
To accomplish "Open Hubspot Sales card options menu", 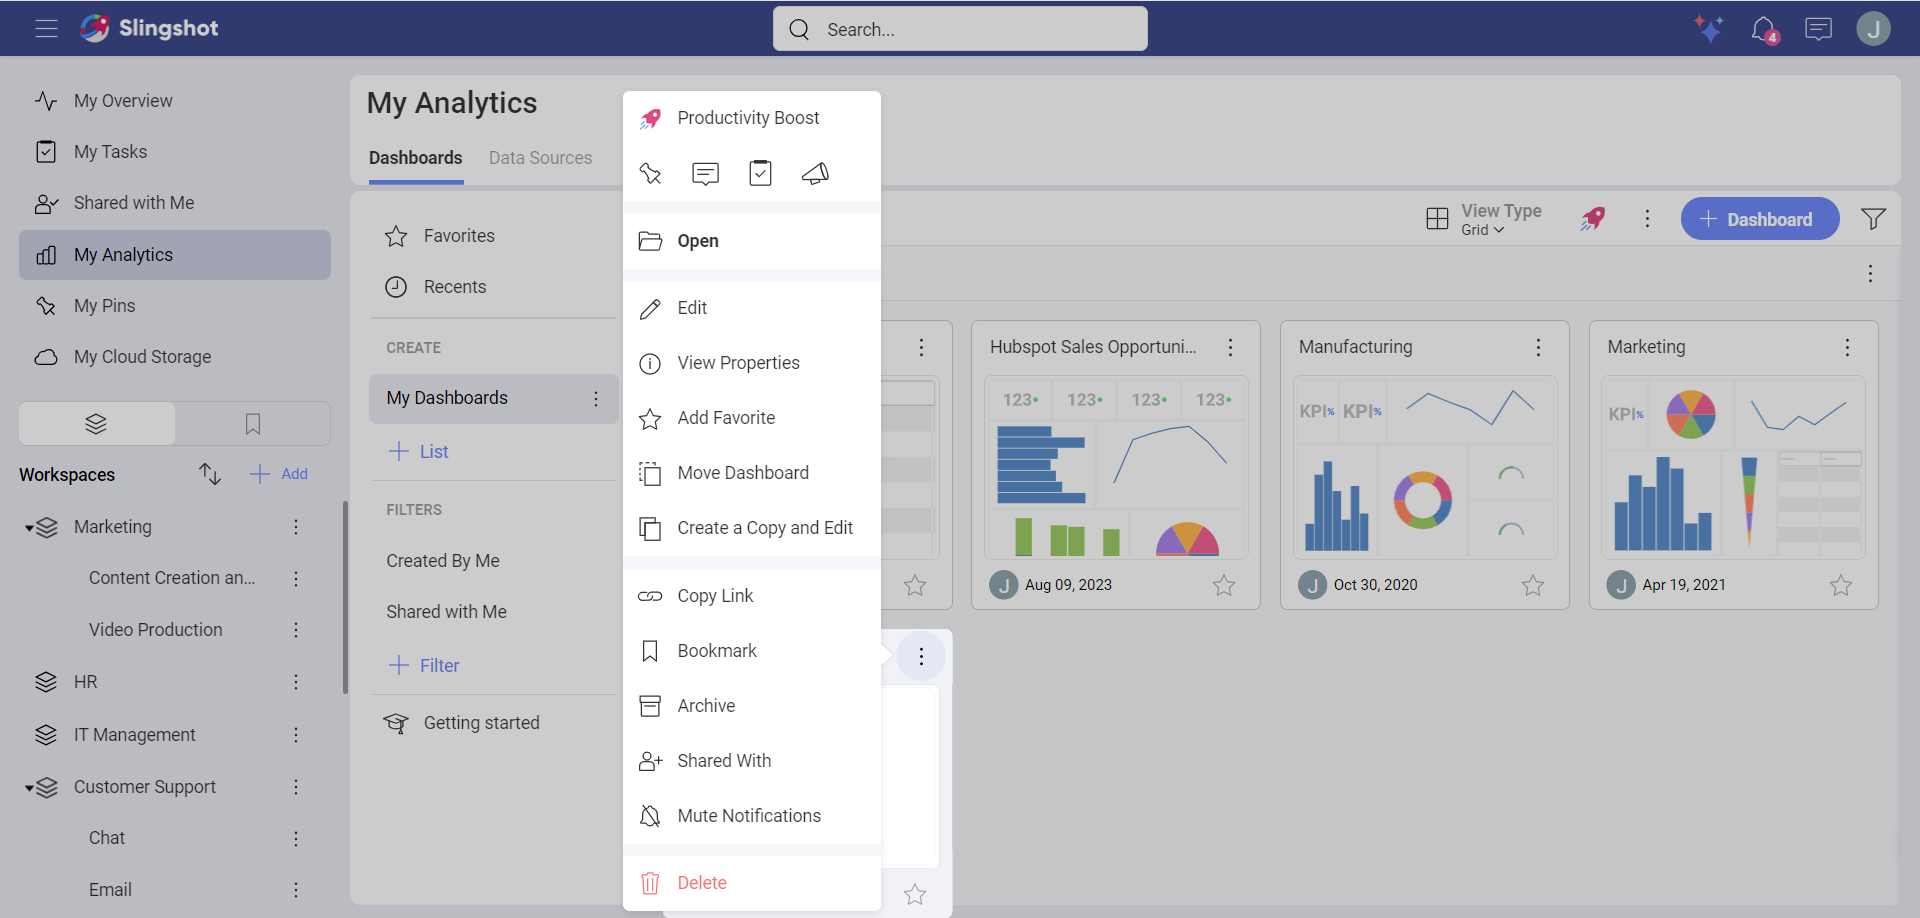I will 1231,348.
